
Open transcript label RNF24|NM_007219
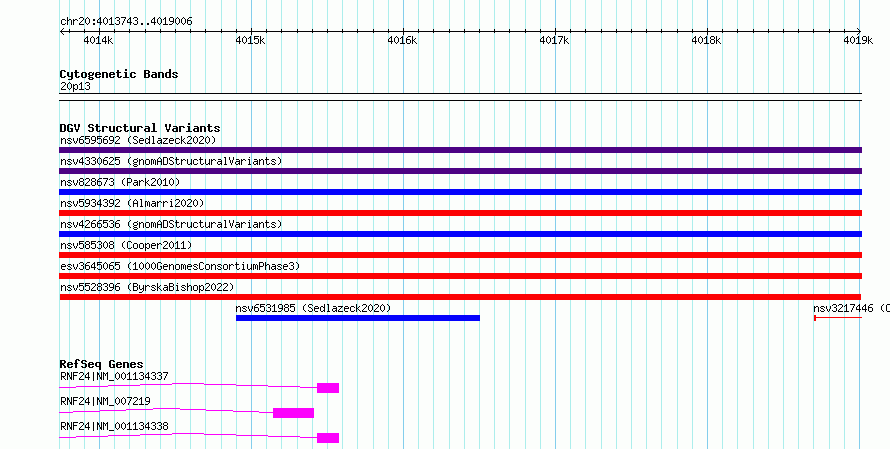105,401
